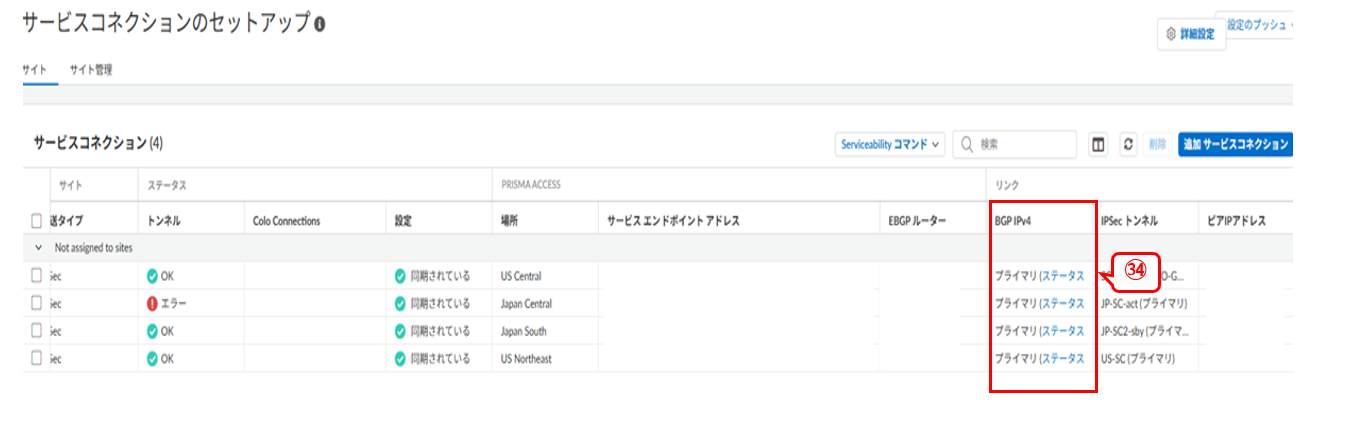
Task: Switch to the サイト管理 tab
Action: [x=90, y=70]
